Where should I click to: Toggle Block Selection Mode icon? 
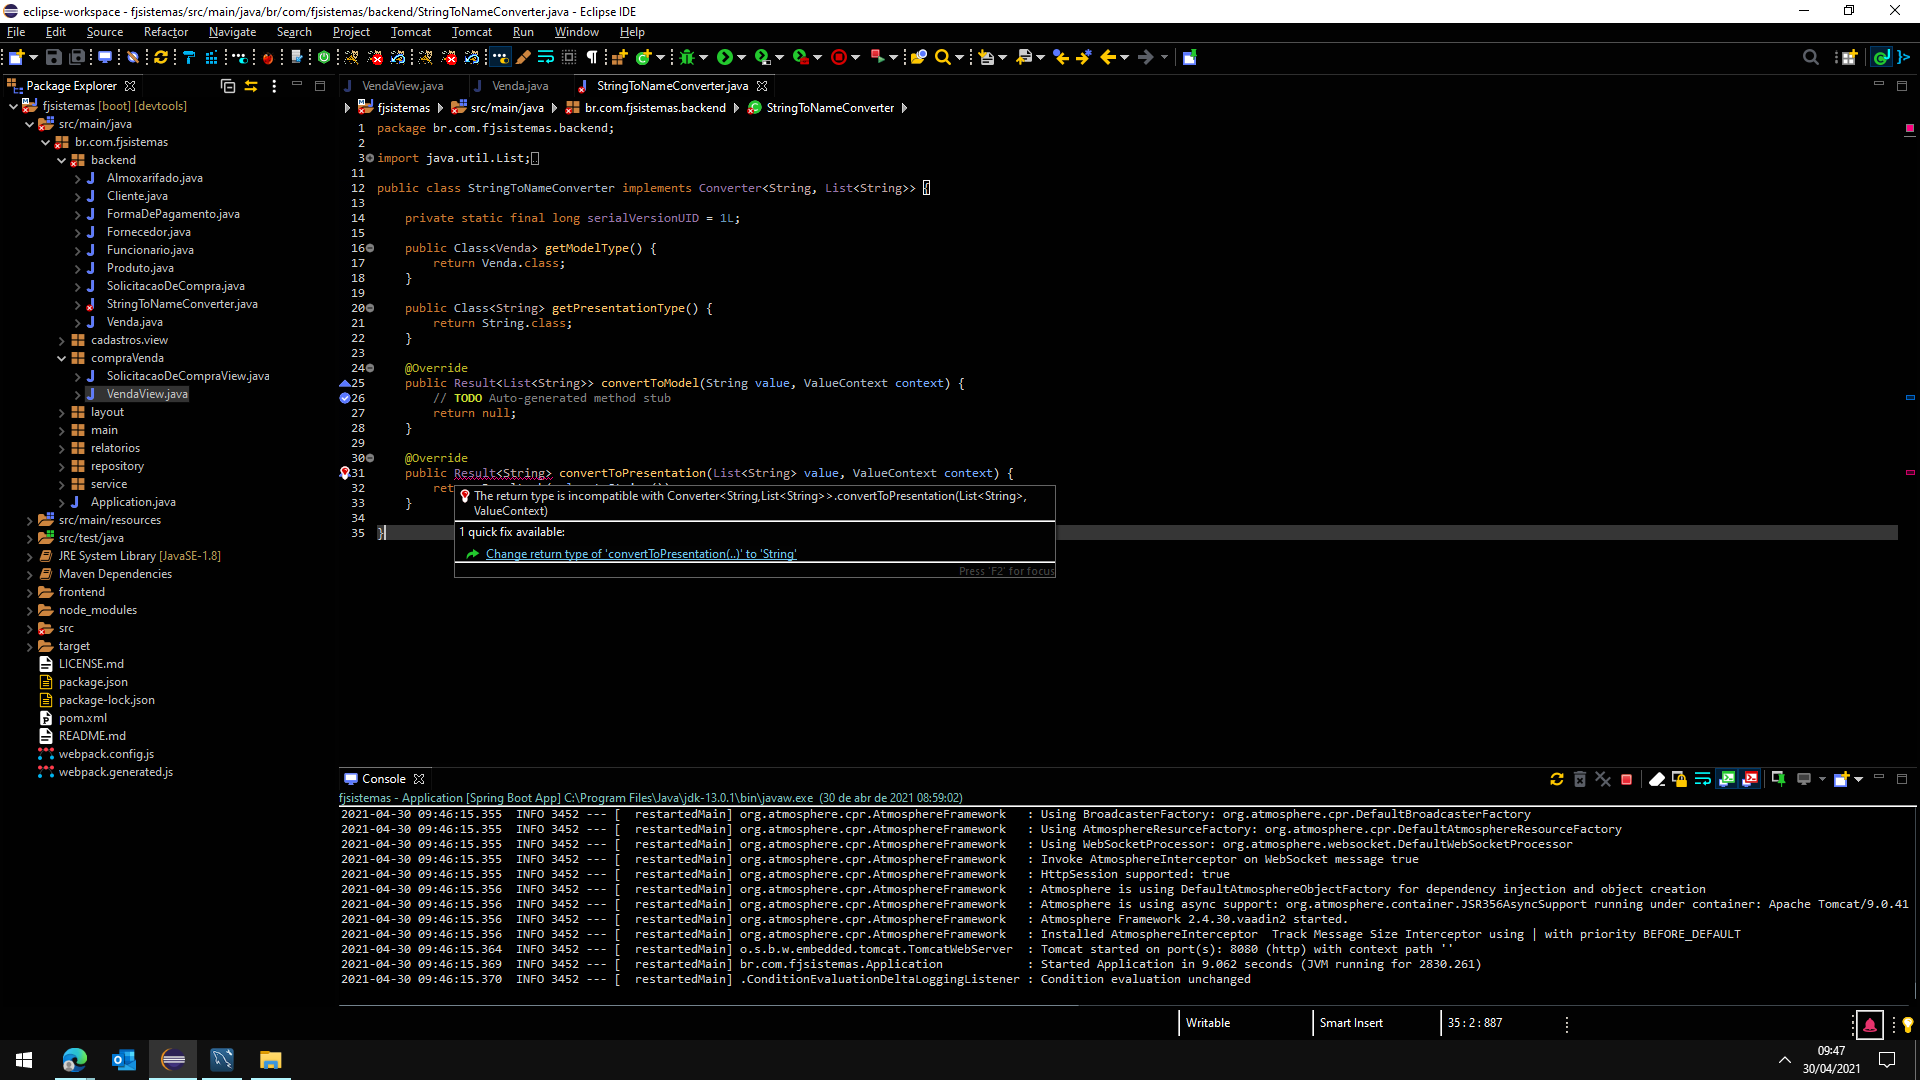pos(569,58)
